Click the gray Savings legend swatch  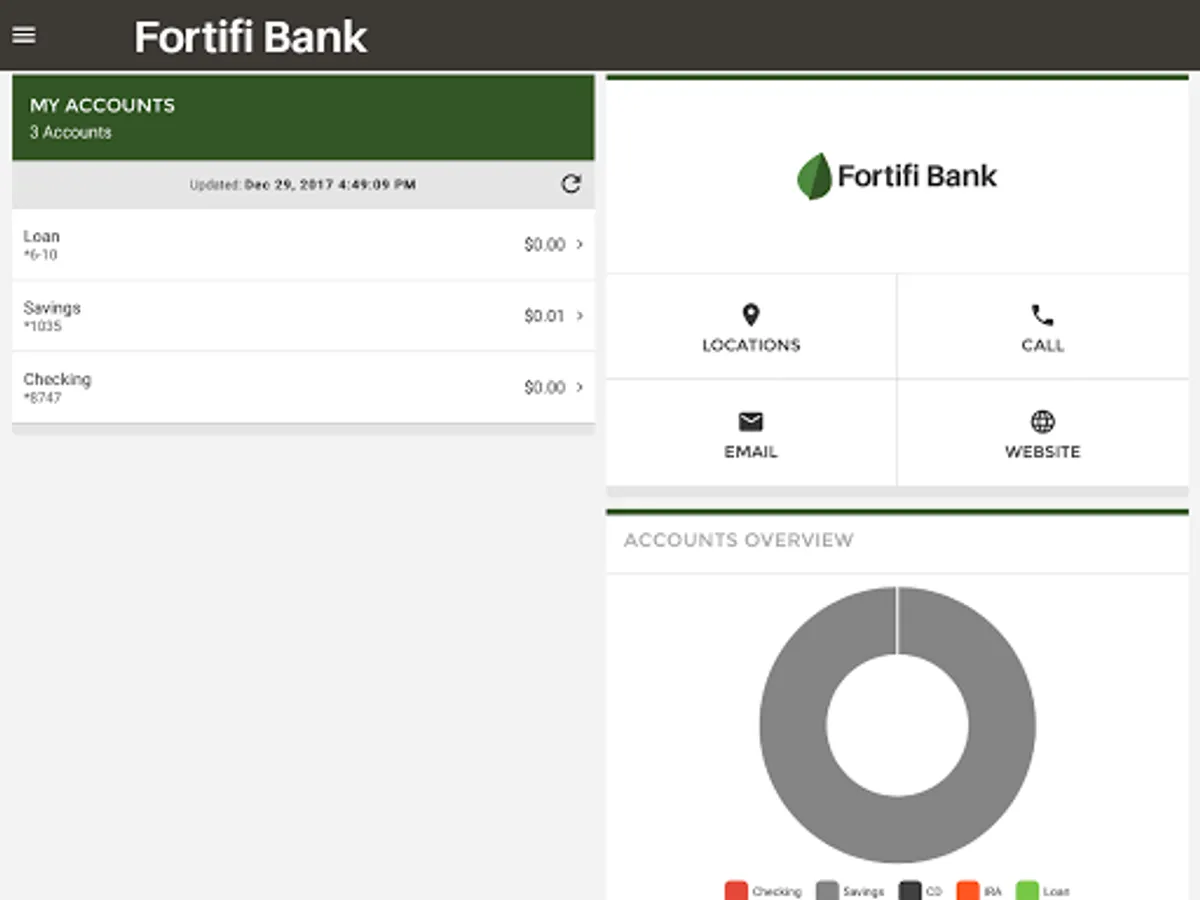pos(827,891)
